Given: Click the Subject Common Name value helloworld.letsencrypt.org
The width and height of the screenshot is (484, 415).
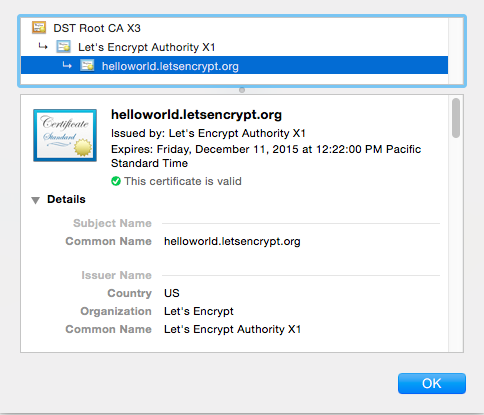Looking at the screenshot, I should click(x=232, y=241).
